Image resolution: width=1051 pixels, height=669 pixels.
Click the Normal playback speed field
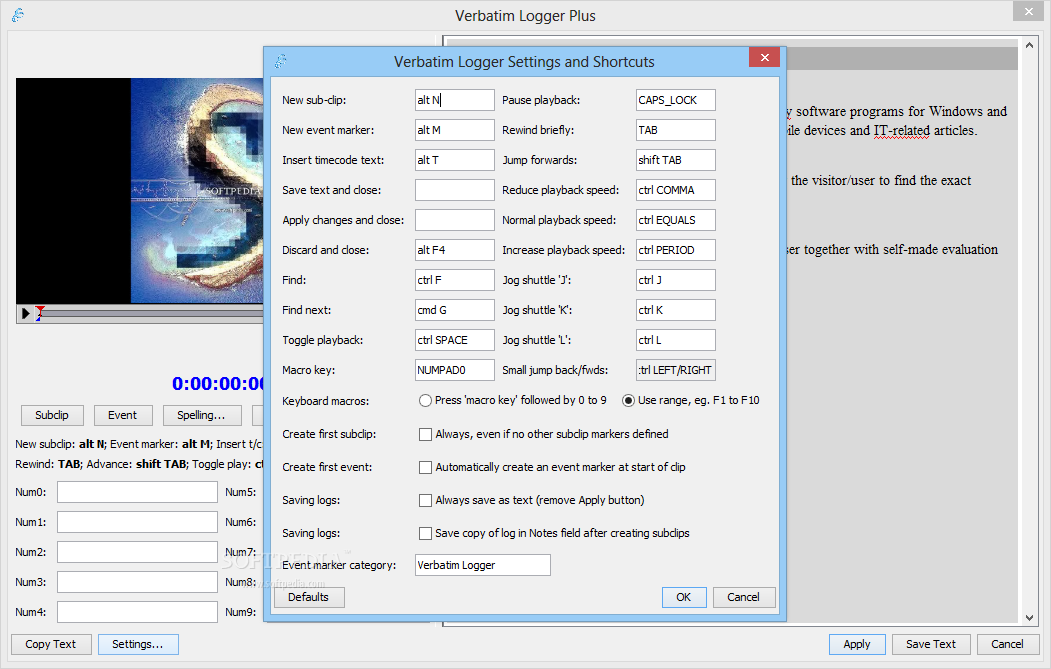click(676, 220)
